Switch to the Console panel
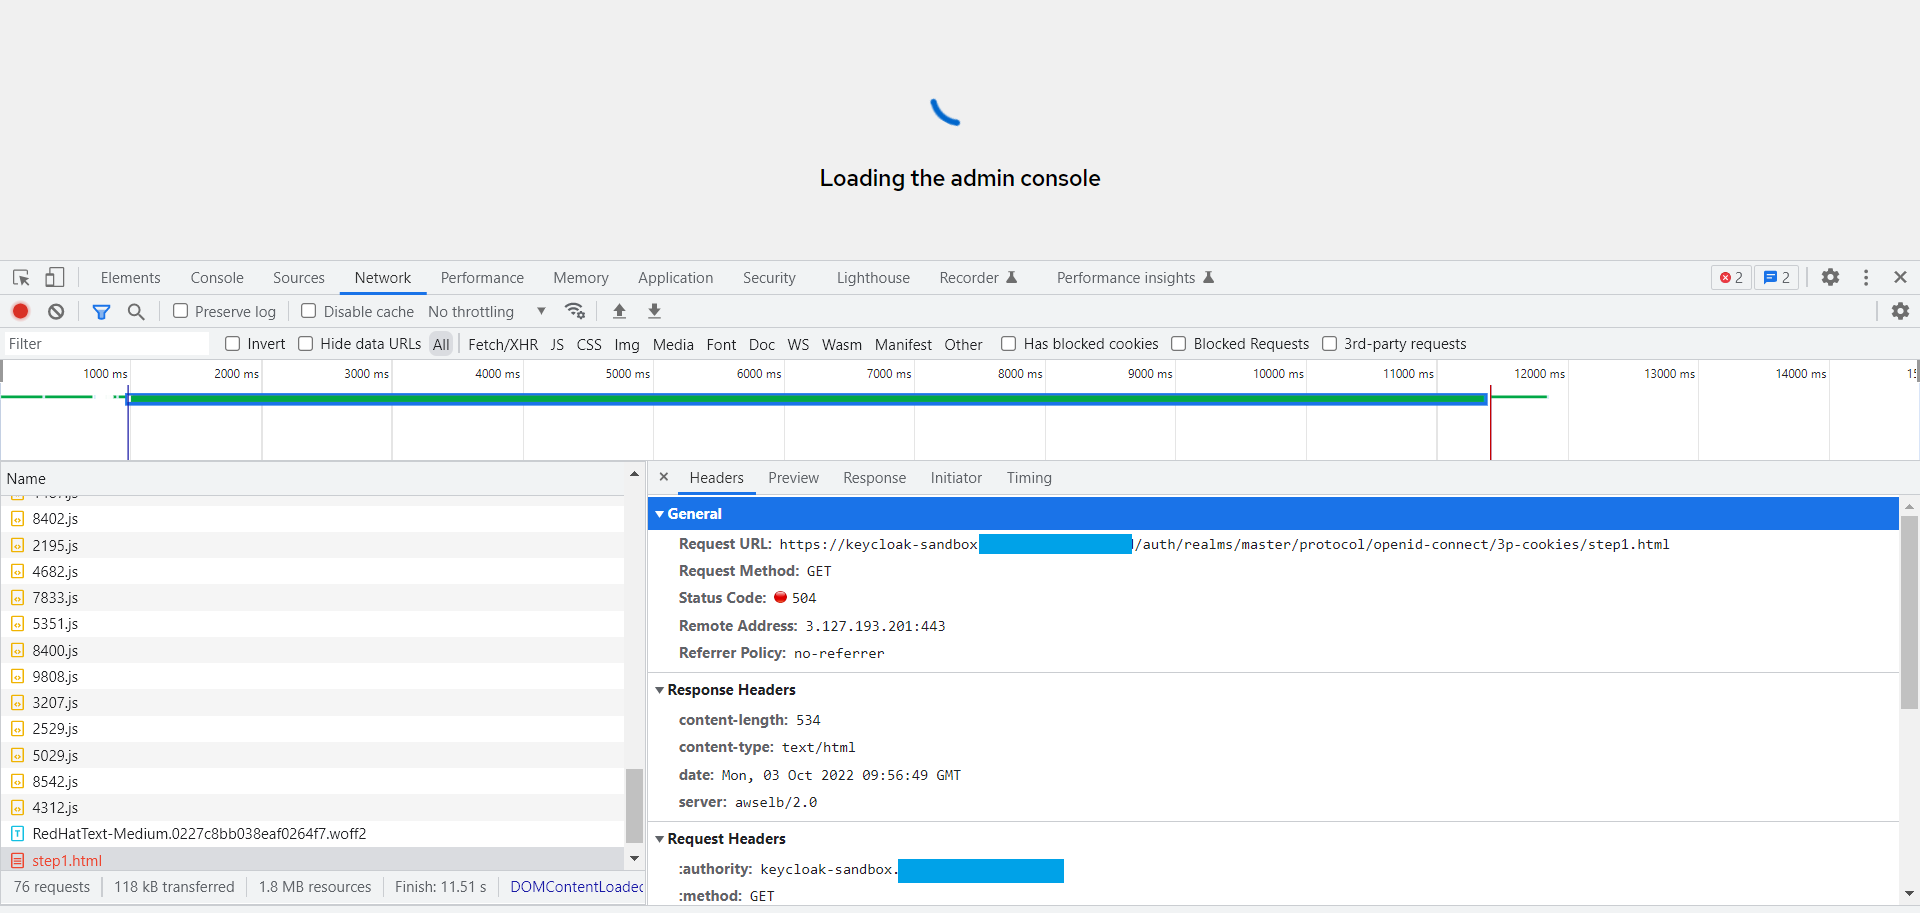This screenshot has width=1920, height=913. click(216, 277)
